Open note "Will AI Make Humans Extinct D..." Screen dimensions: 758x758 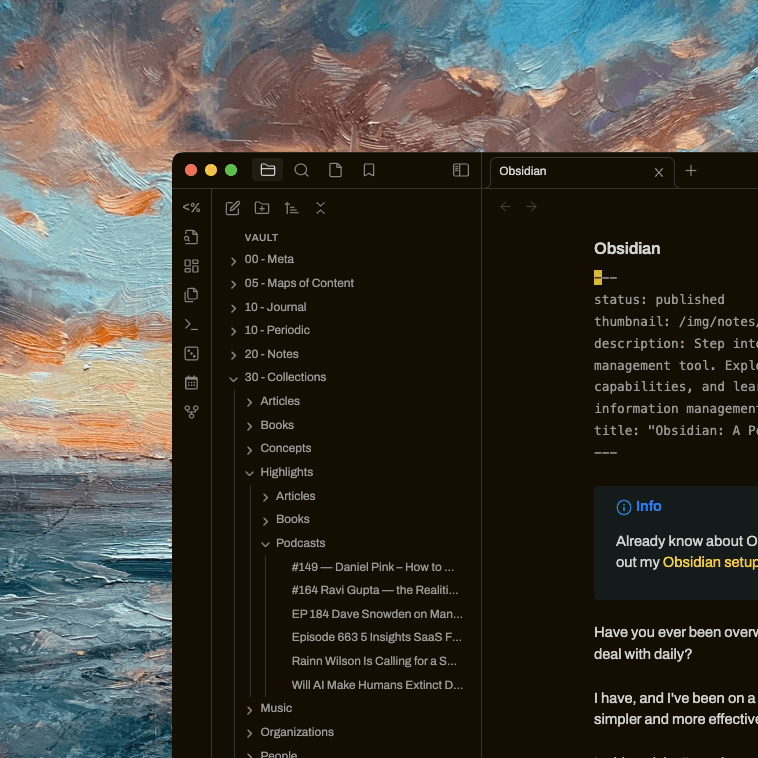click(x=377, y=685)
